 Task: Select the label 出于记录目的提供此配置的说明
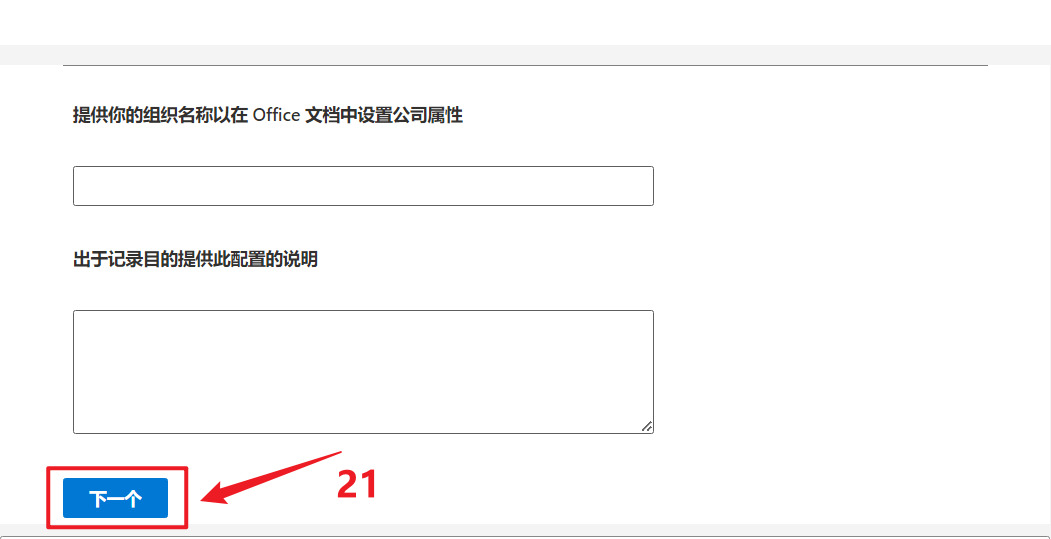[x=195, y=259]
